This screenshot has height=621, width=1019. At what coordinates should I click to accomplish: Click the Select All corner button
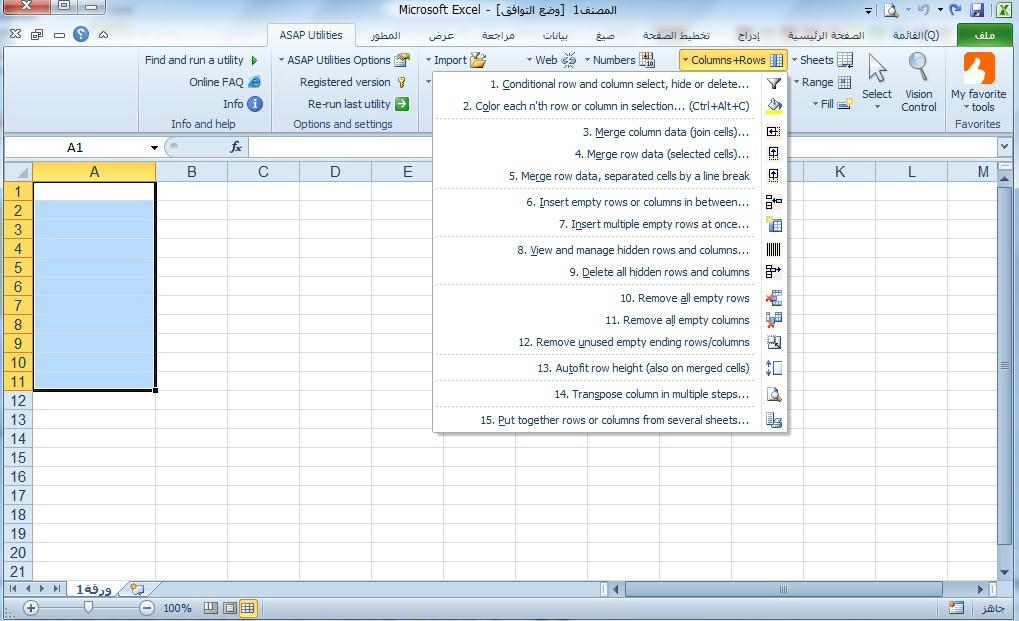point(18,171)
